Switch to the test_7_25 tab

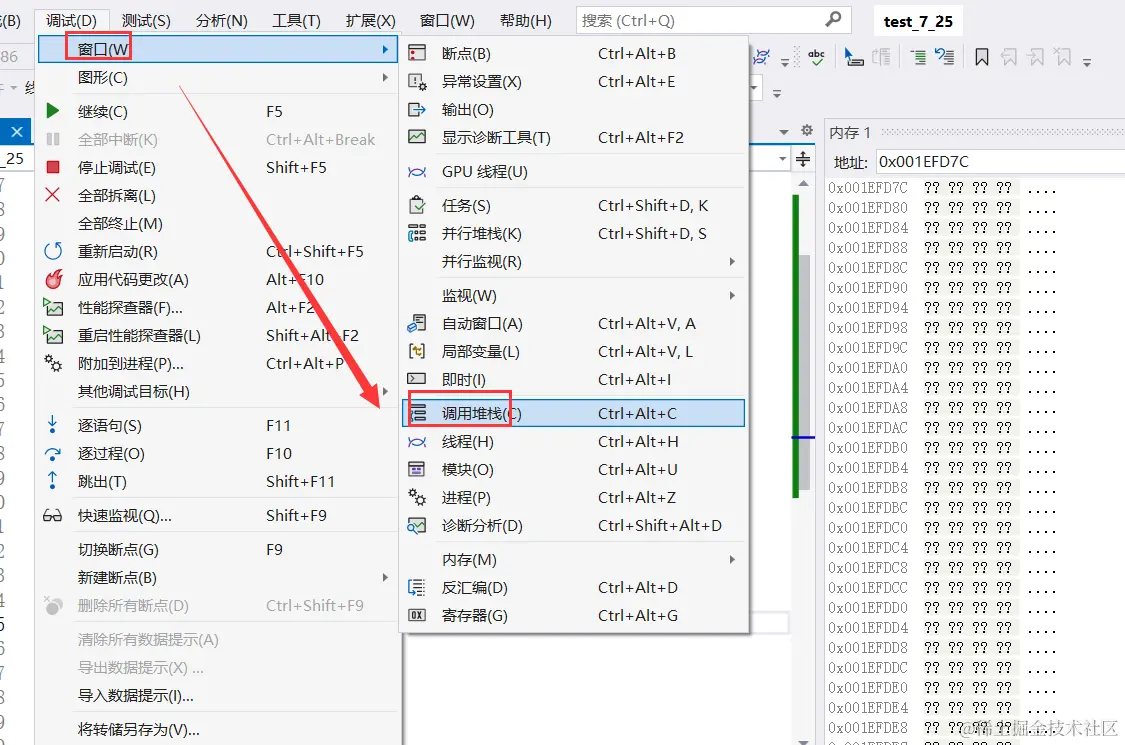coord(917,20)
